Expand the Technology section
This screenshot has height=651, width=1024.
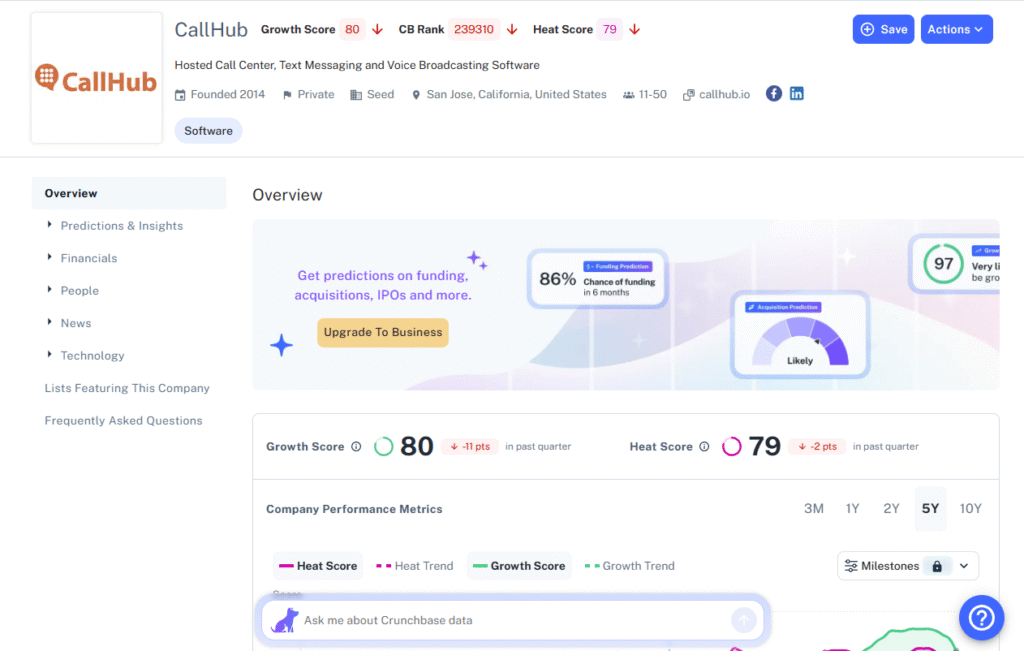coord(50,355)
